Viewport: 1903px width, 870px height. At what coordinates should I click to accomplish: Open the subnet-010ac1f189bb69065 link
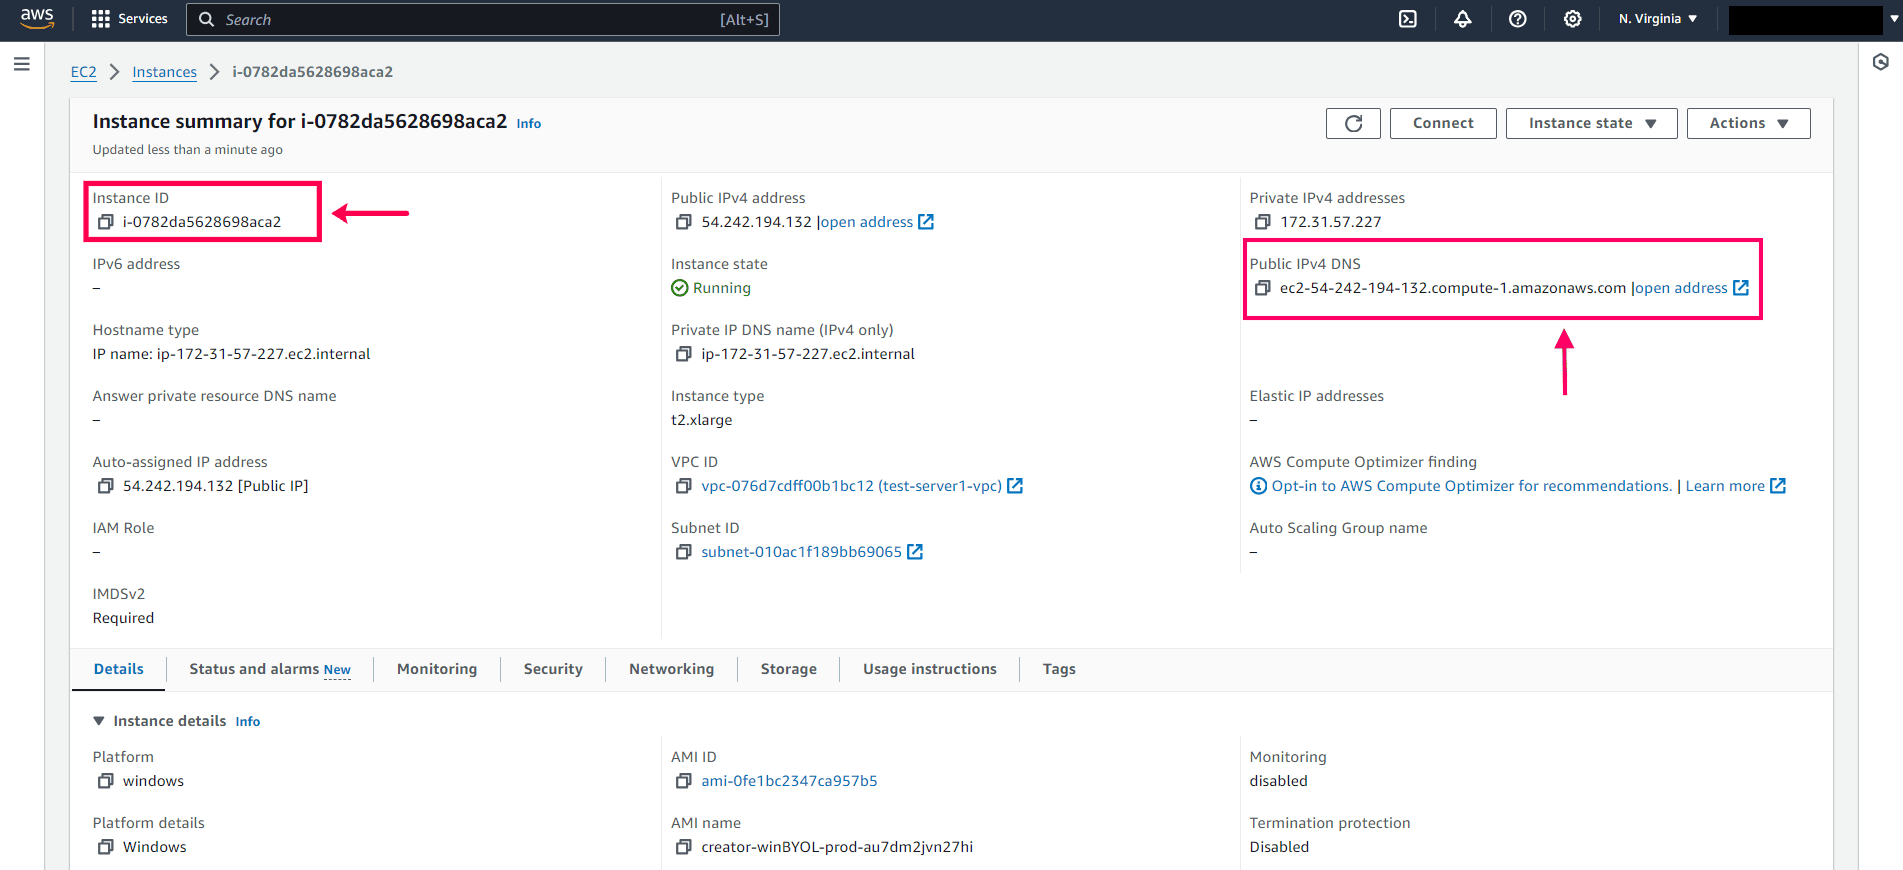tap(801, 552)
